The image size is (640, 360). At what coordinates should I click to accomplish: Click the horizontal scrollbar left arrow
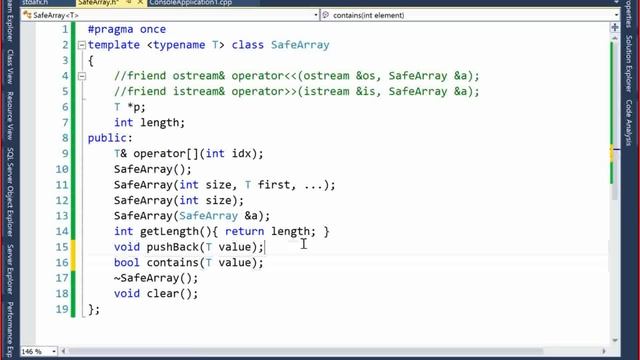pyautogui.click(x=63, y=351)
